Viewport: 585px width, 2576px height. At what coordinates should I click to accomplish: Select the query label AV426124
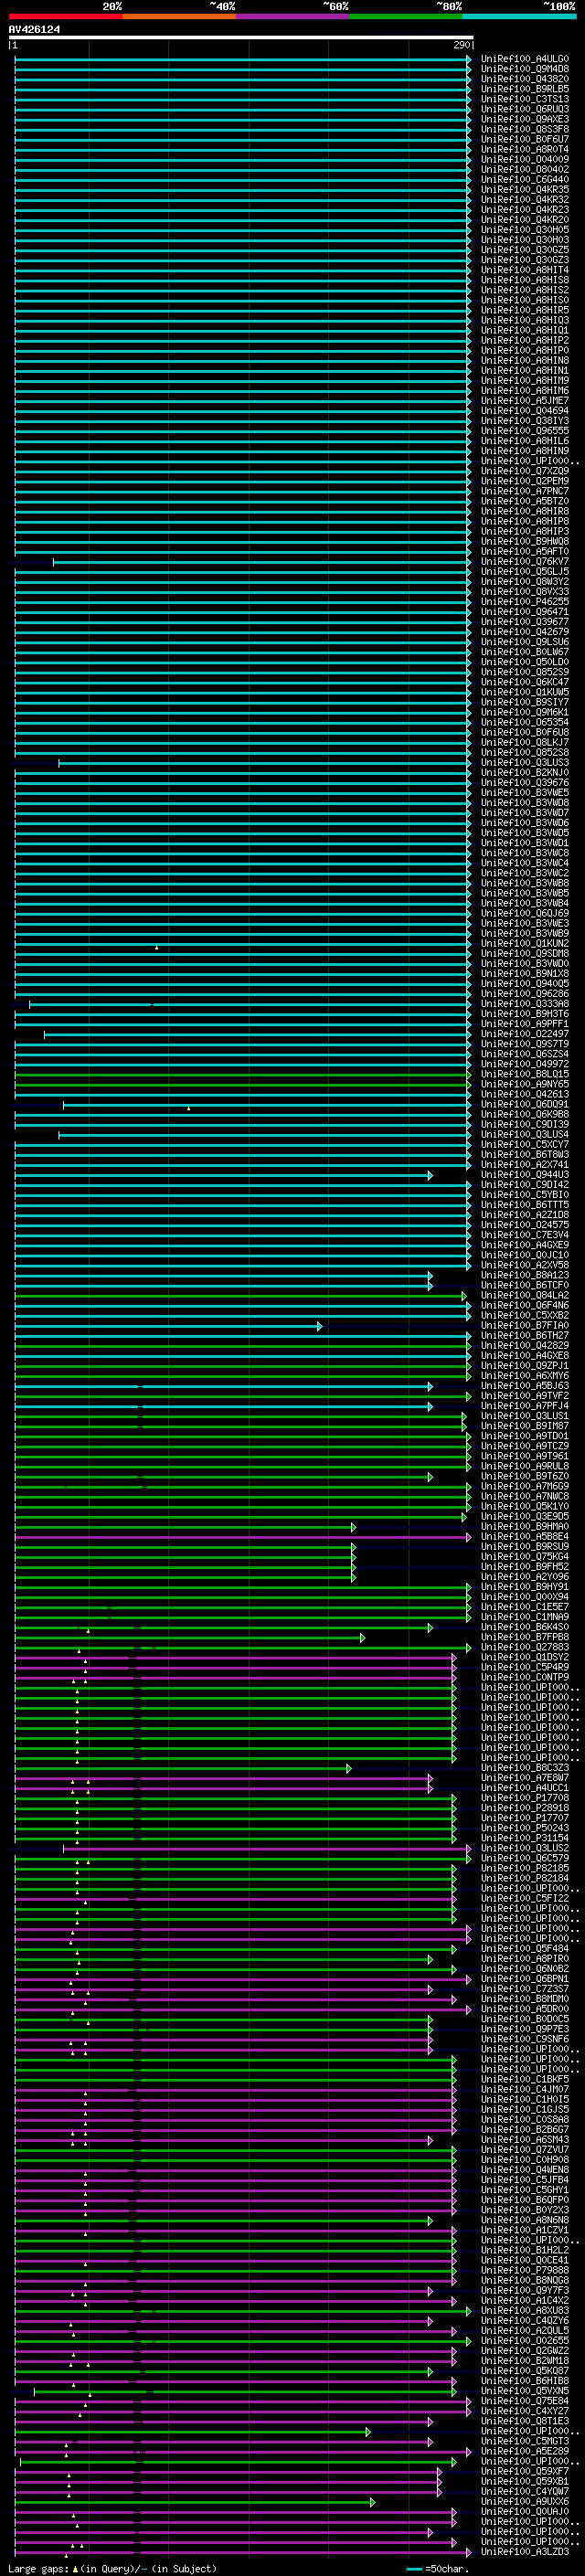[34, 29]
